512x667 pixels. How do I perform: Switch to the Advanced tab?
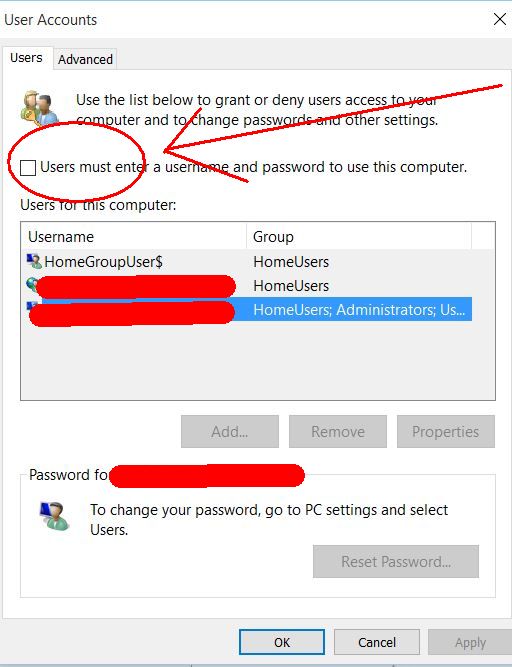pyautogui.click(x=85, y=59)
